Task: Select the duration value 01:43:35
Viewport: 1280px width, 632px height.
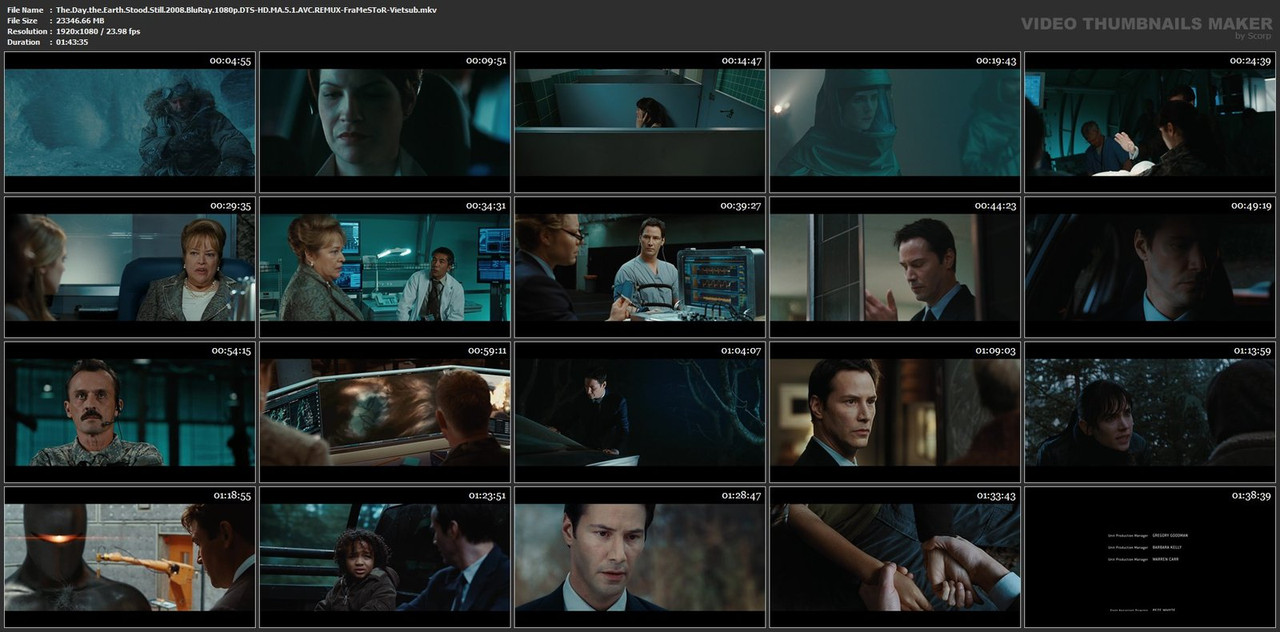Action: click(x=72, y=42)
